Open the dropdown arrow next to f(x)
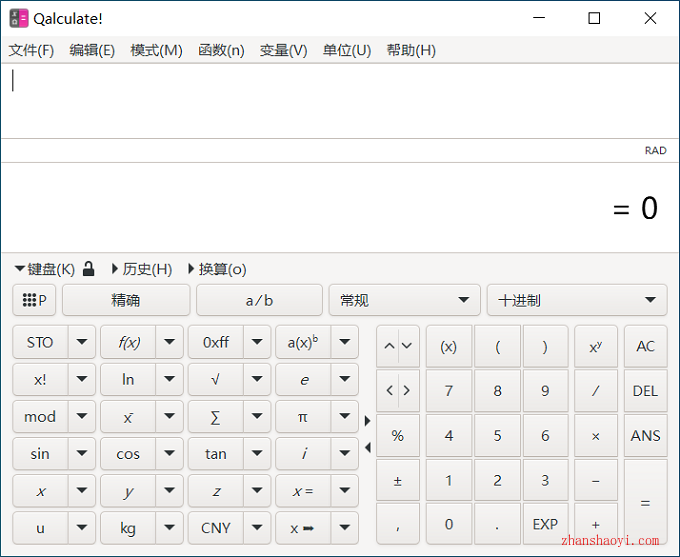 pyautogui.click(x=169, y=342)
